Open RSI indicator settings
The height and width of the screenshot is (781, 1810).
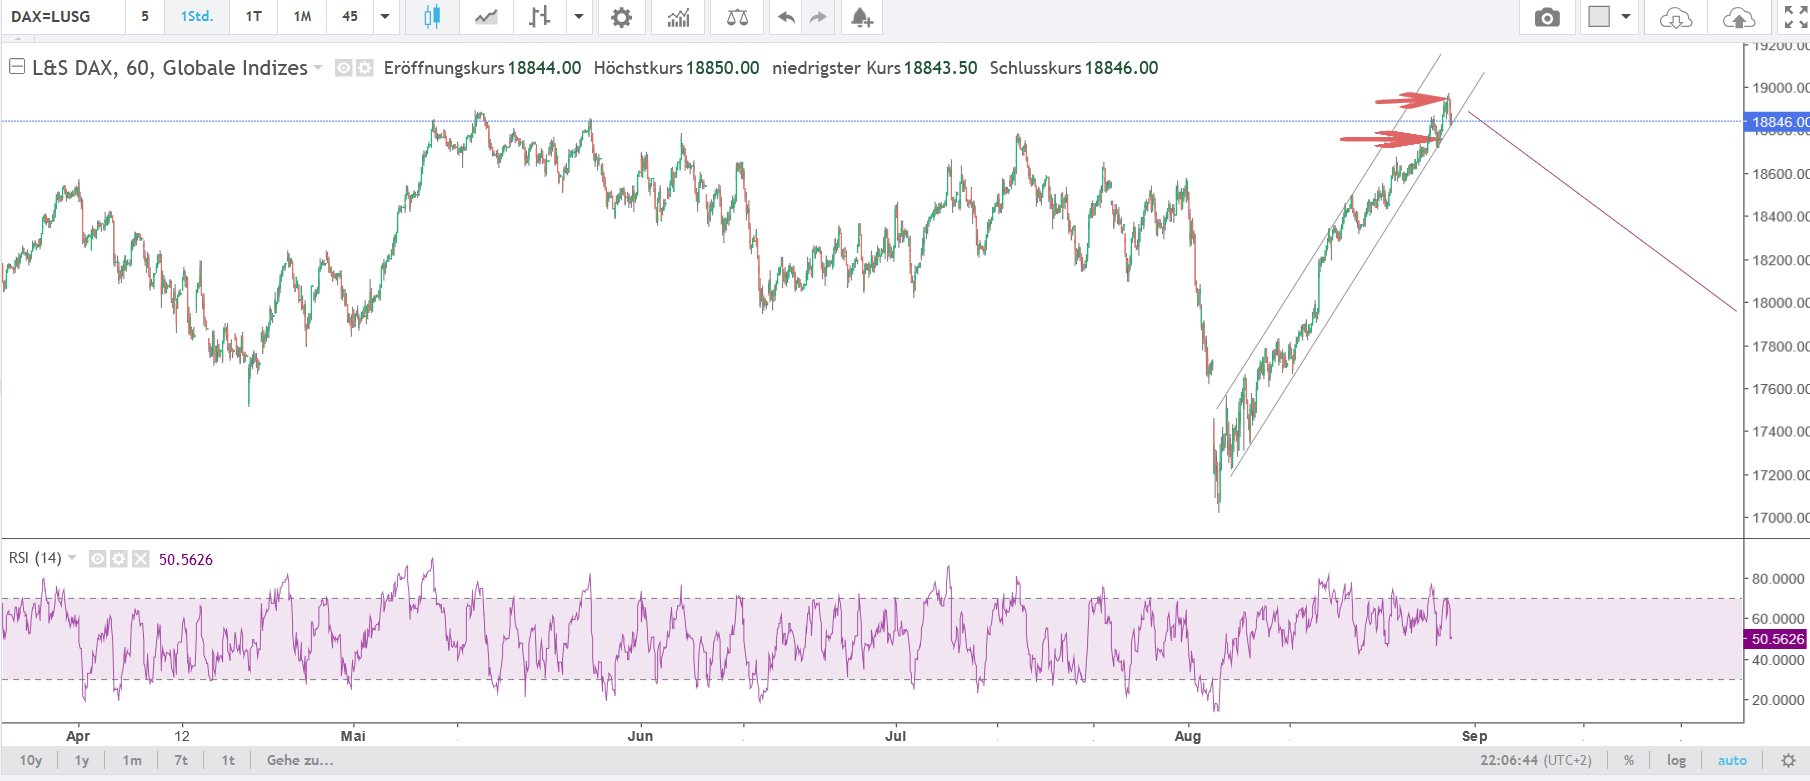(119, 559)
